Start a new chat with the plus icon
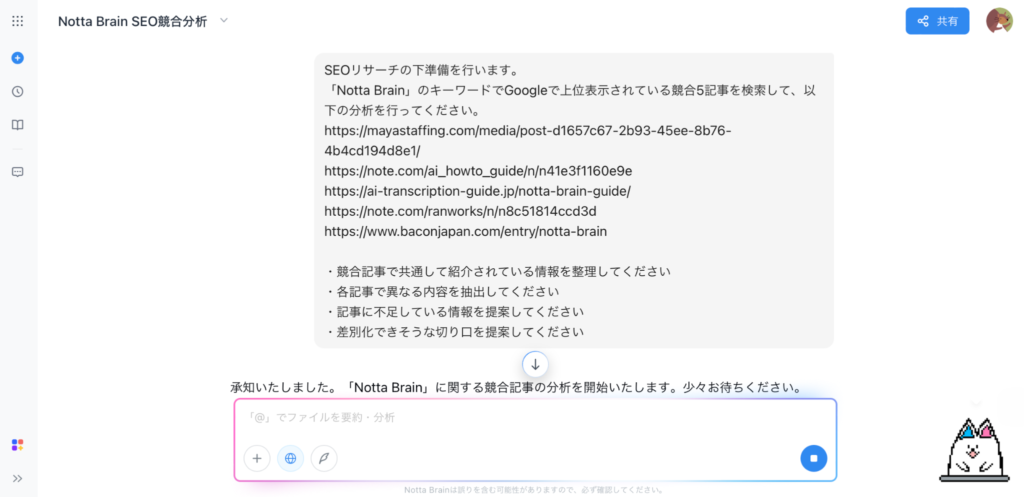 pos(18,57)
